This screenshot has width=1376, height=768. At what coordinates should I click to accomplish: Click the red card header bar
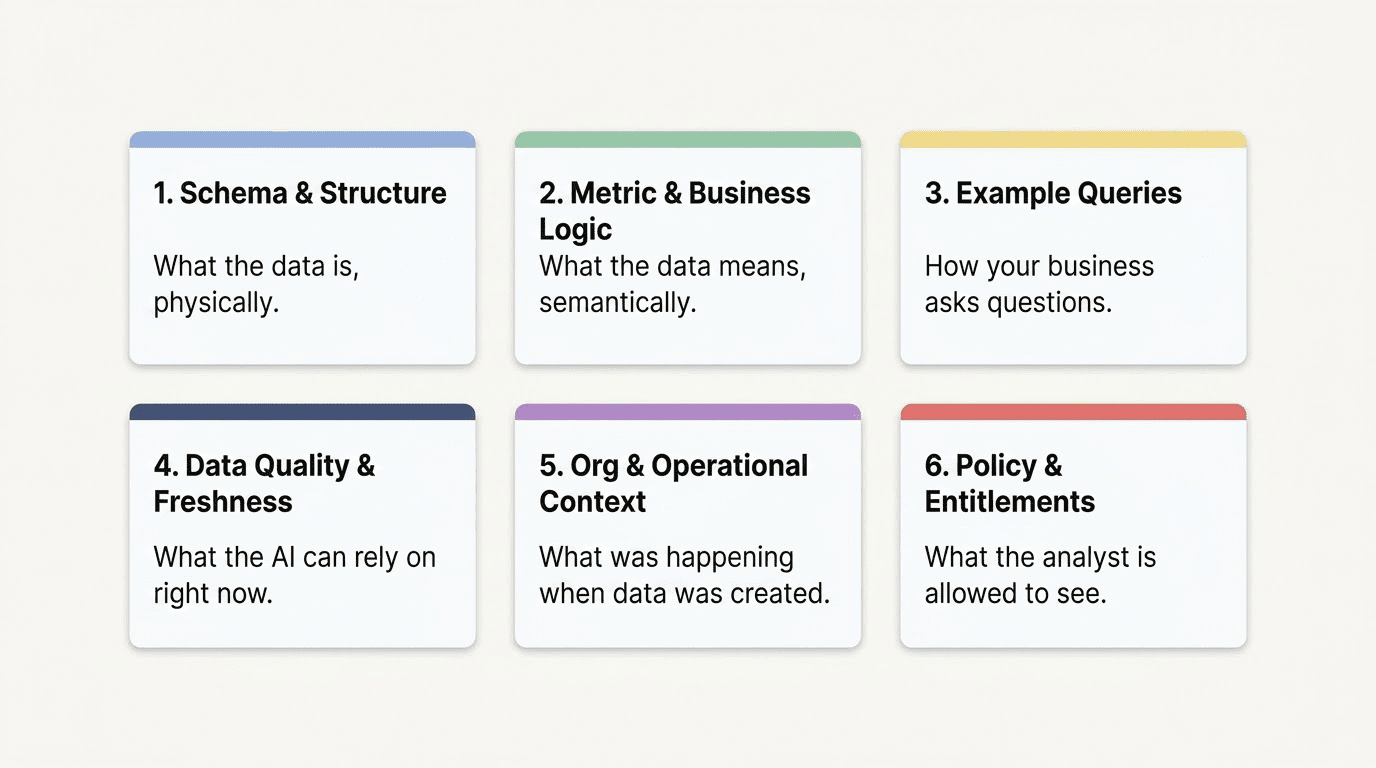[1073, 412]
